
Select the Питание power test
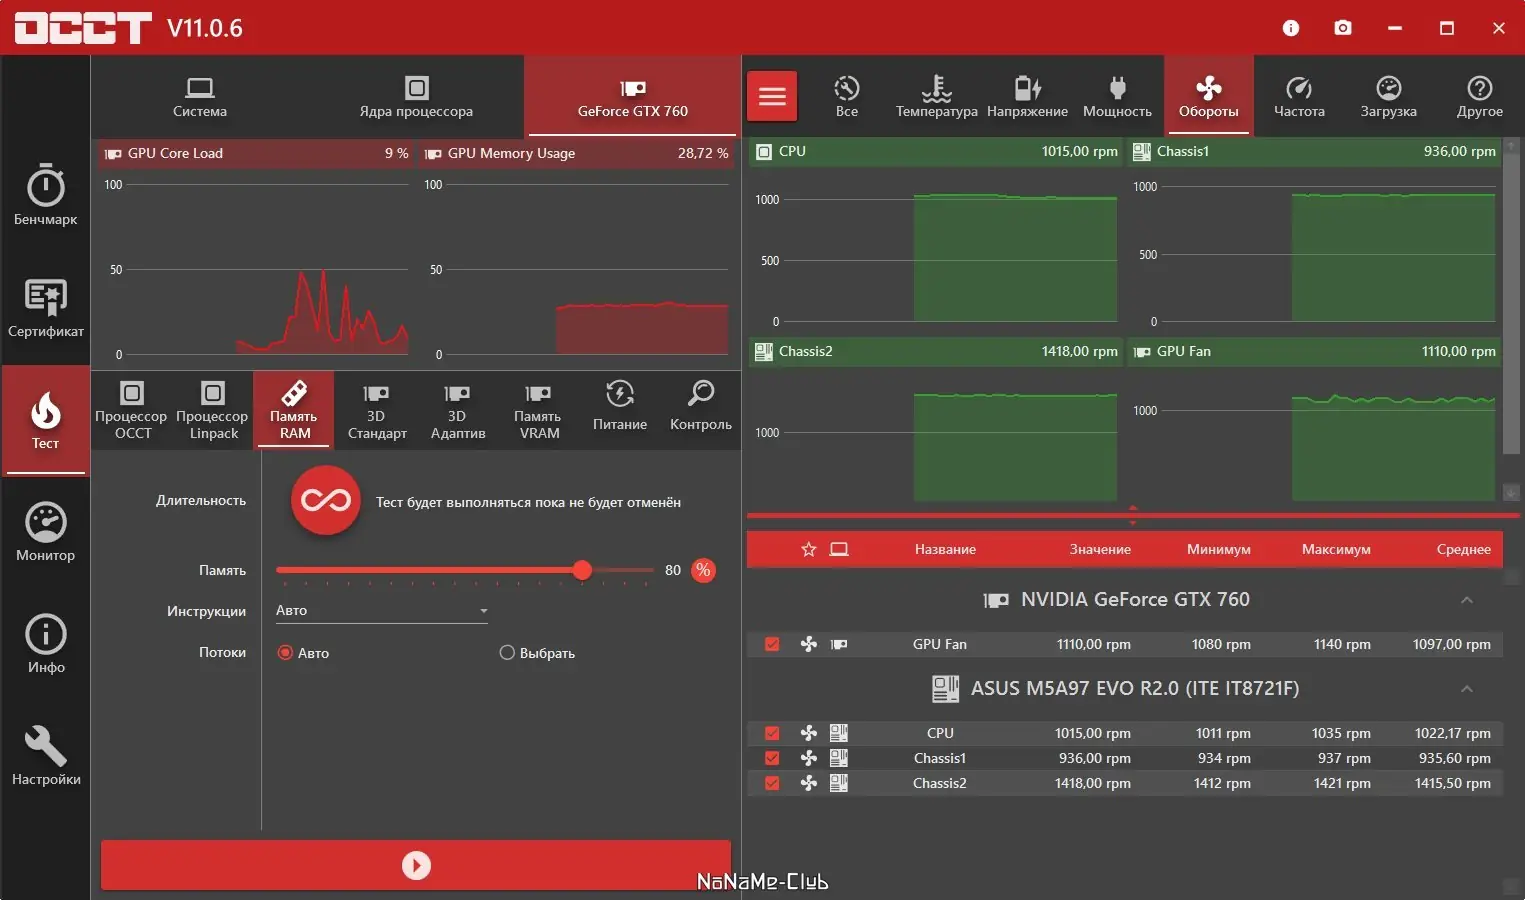coord(620,410)
